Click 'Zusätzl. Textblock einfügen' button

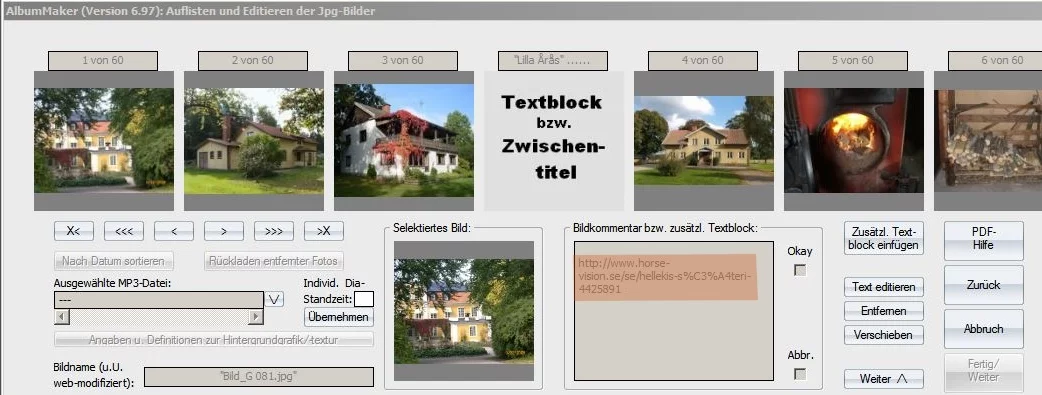click(884, 238)
